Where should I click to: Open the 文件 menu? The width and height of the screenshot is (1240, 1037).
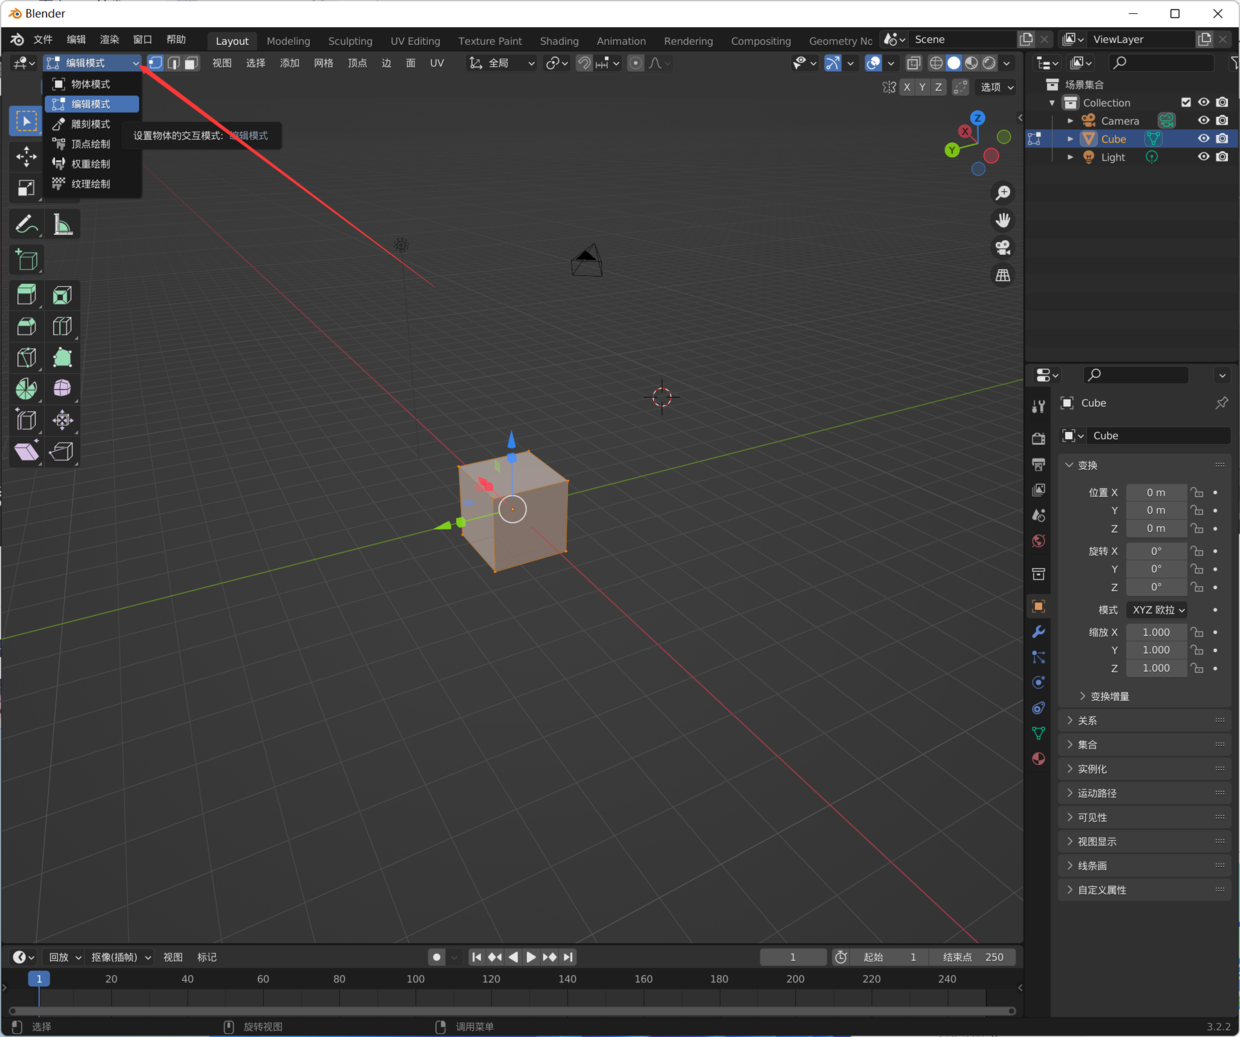tap(43, 40)
